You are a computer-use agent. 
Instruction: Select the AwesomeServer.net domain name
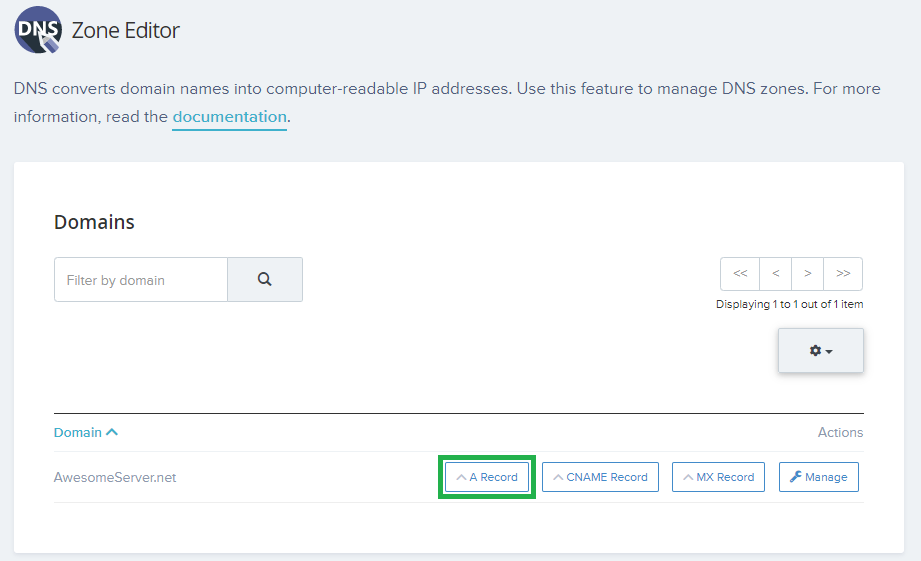click(x=115, y=477)
